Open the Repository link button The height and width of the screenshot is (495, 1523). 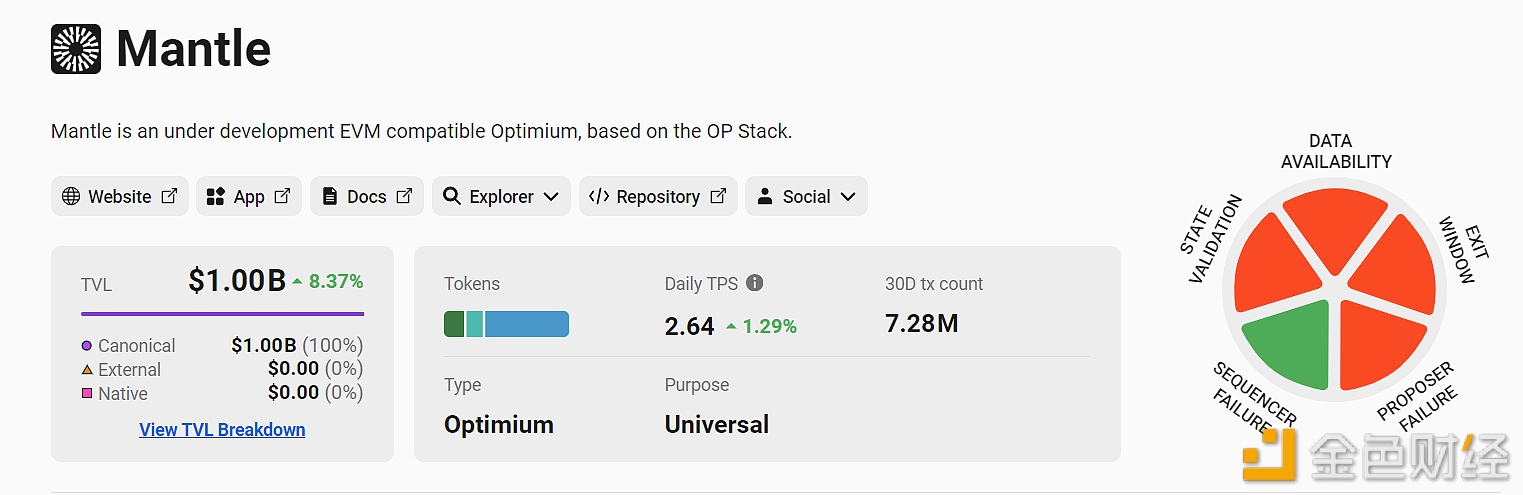(658, 197)
